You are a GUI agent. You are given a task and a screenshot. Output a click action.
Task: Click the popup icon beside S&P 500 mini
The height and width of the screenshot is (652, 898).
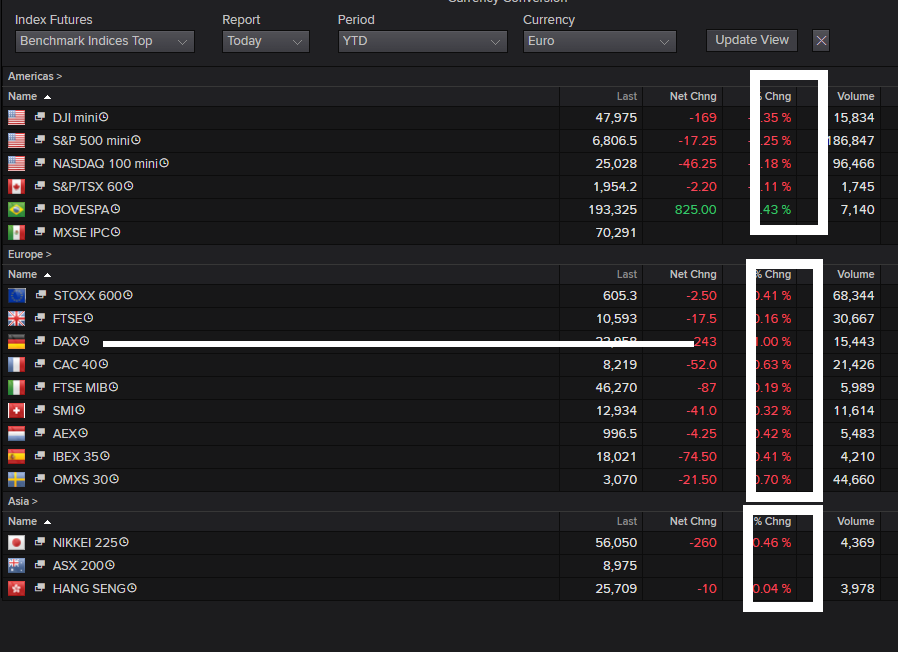click(40, 140)
